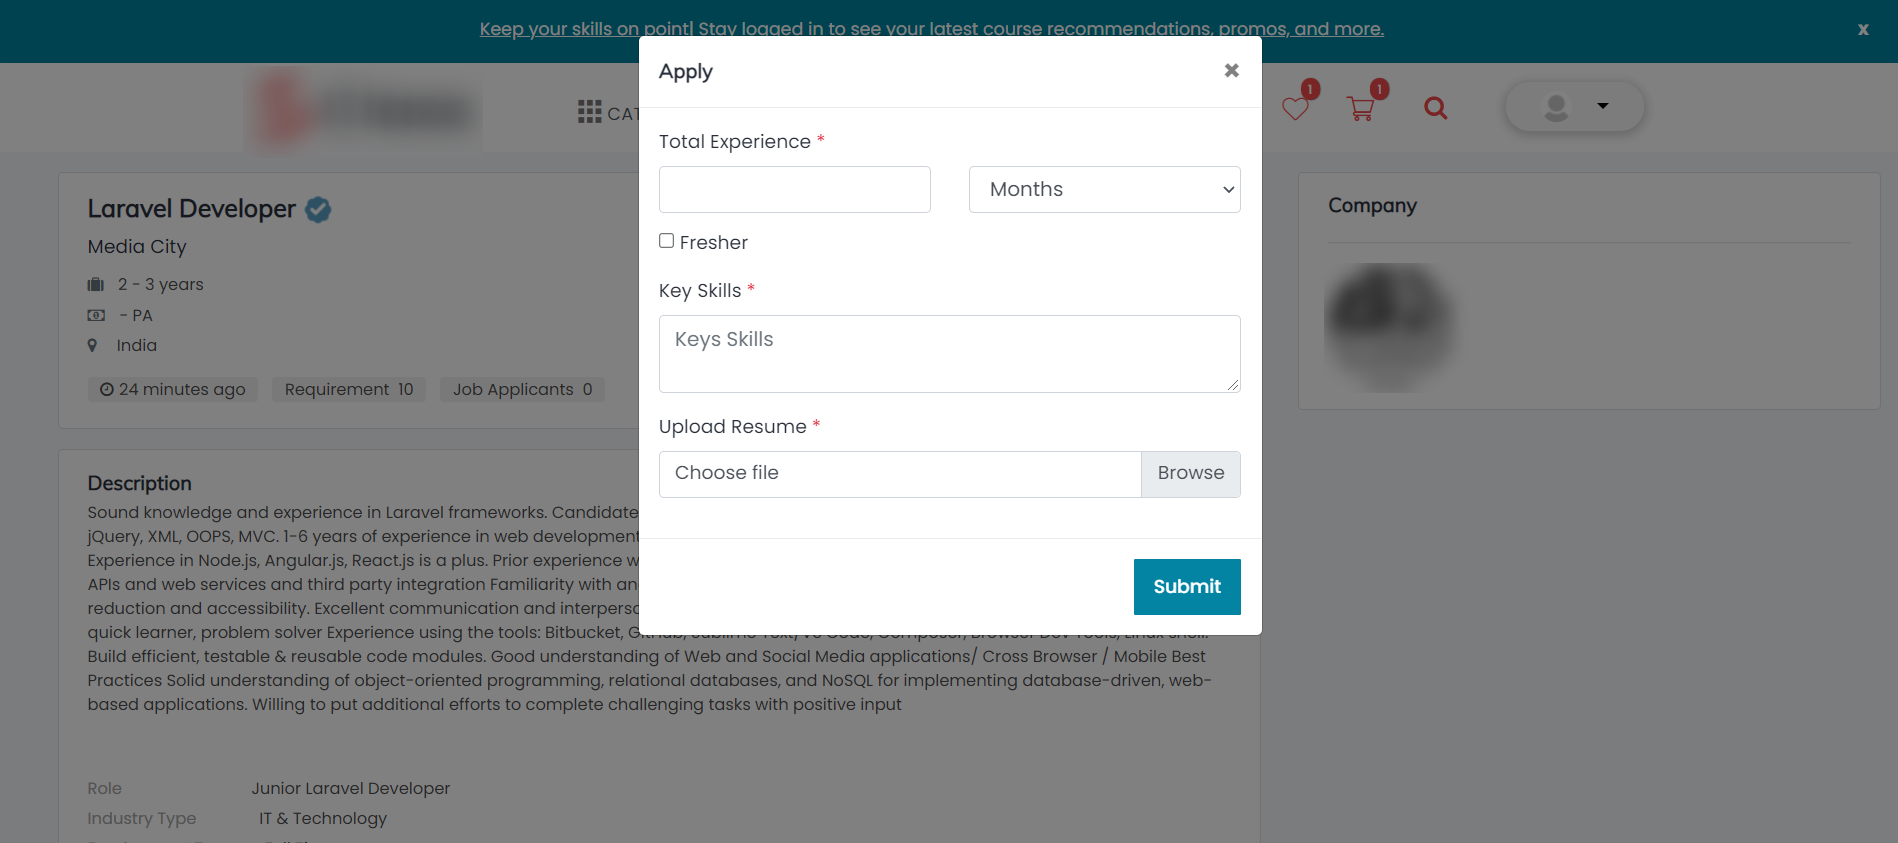Click the Choose file resume field

pyautogui.click(x=899, y=474)
